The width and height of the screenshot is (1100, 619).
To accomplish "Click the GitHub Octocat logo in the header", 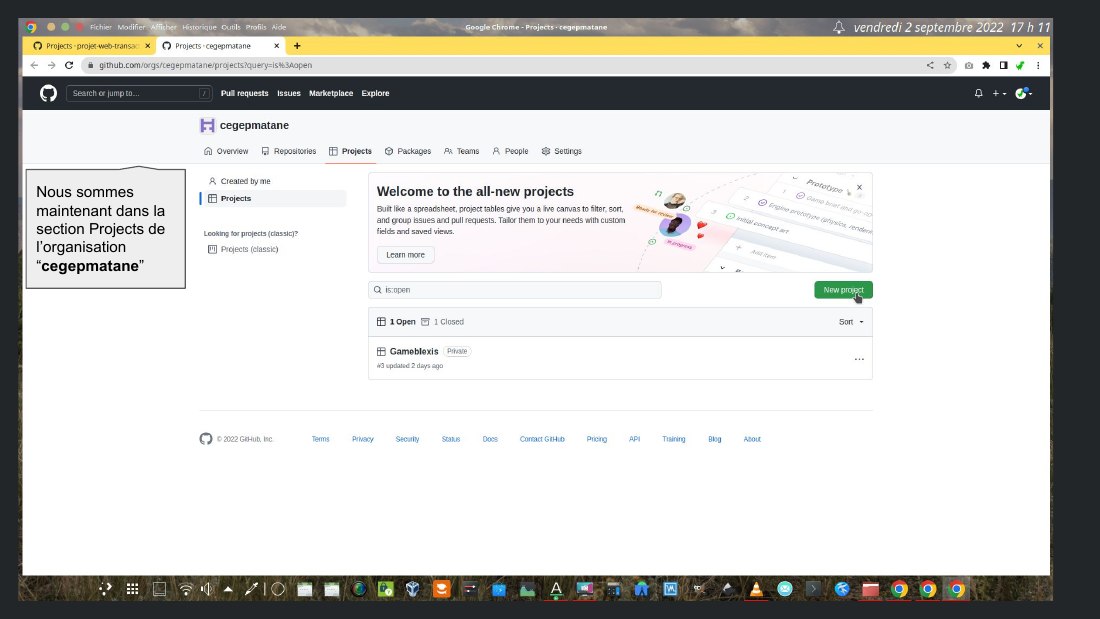I will [x=48, y=93].
